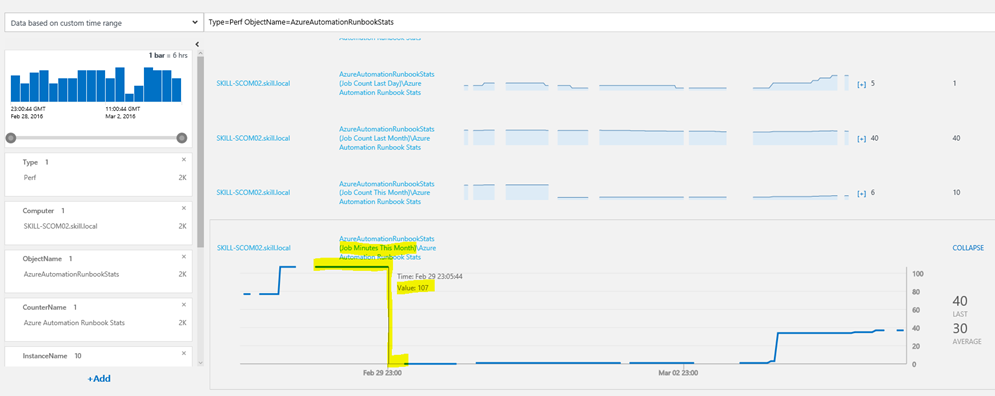Image resolution: width=995 pixels, height=396 pixels.
Task: Open SKILL-SCOM02 link in Job Count Last Month row
Action: pyautogui.click(x=253, y=138)
